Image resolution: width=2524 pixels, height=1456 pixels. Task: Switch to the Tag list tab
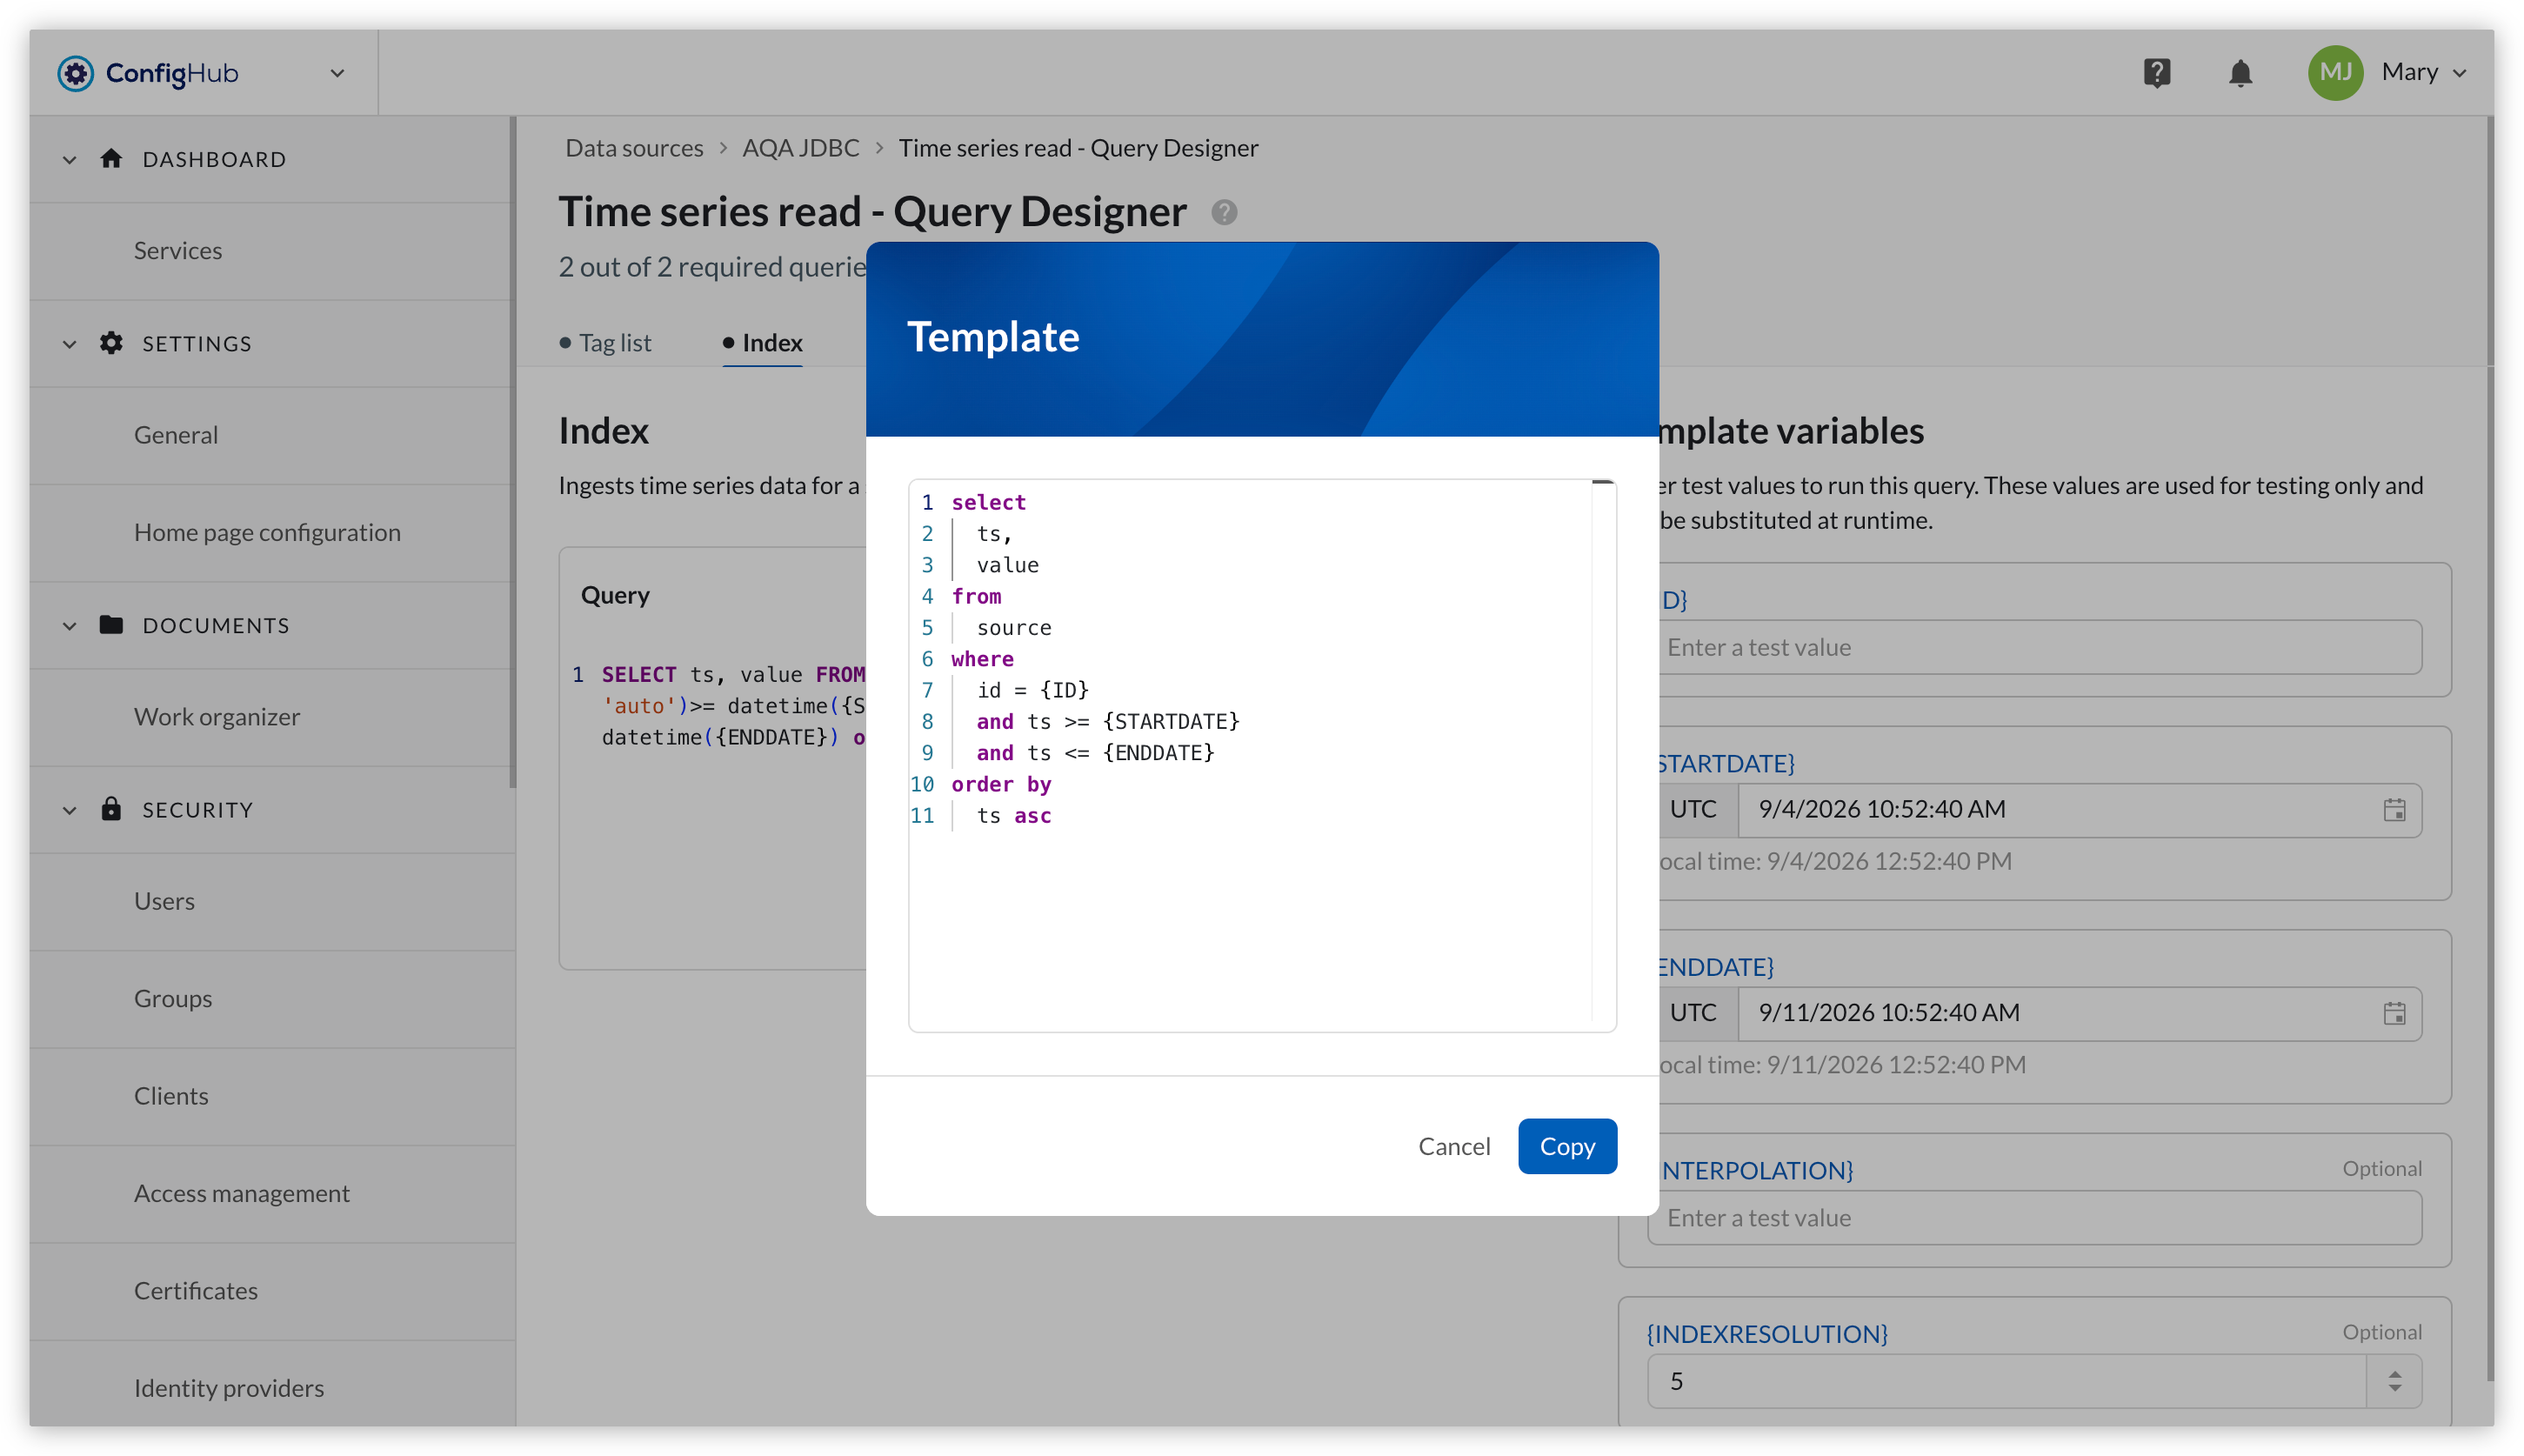(x=605, y=342)
